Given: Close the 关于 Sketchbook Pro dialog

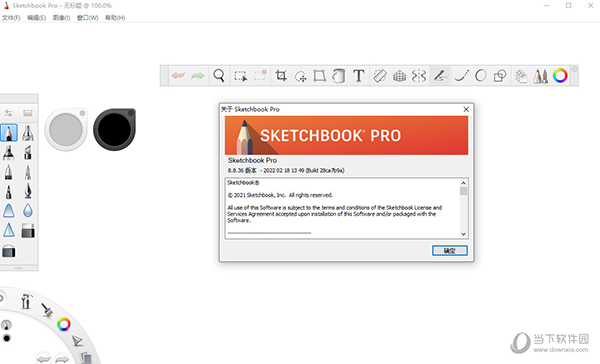Looking at the screenshot, I should click(466, 109).
